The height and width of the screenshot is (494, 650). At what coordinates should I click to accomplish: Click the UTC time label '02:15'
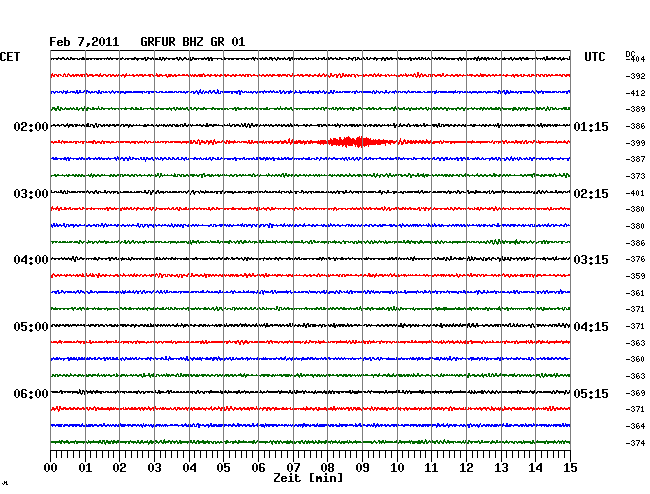591,194
